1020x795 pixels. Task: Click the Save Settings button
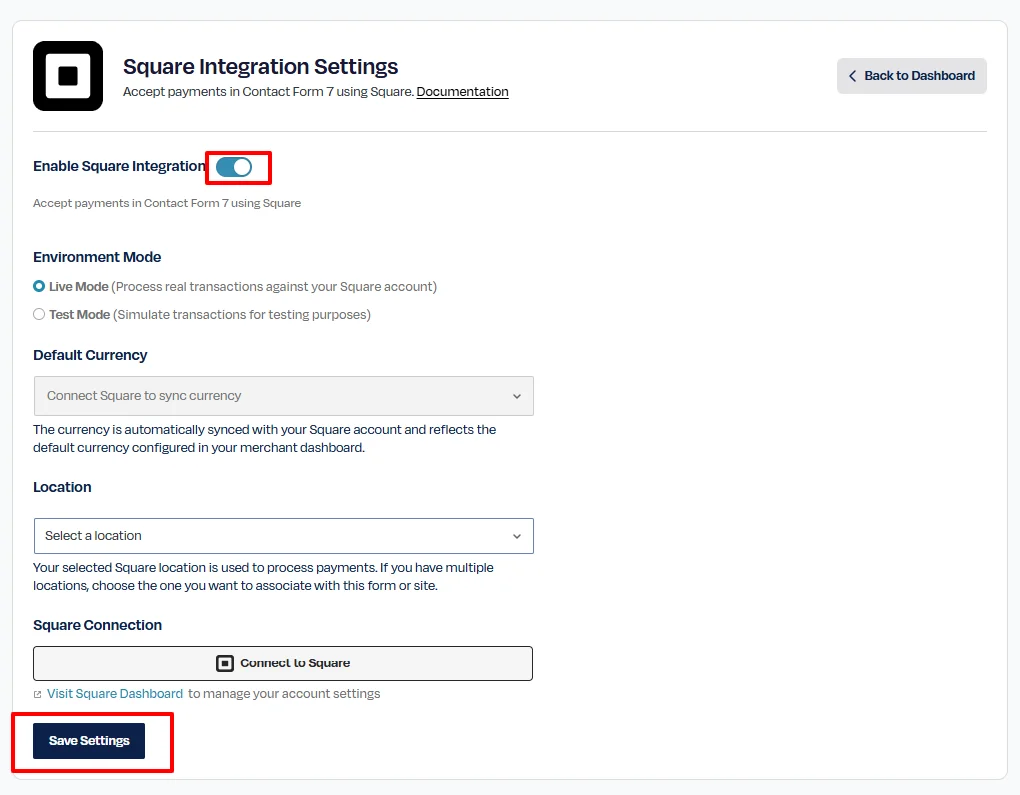pyautogui.click(x=89, y=740)
